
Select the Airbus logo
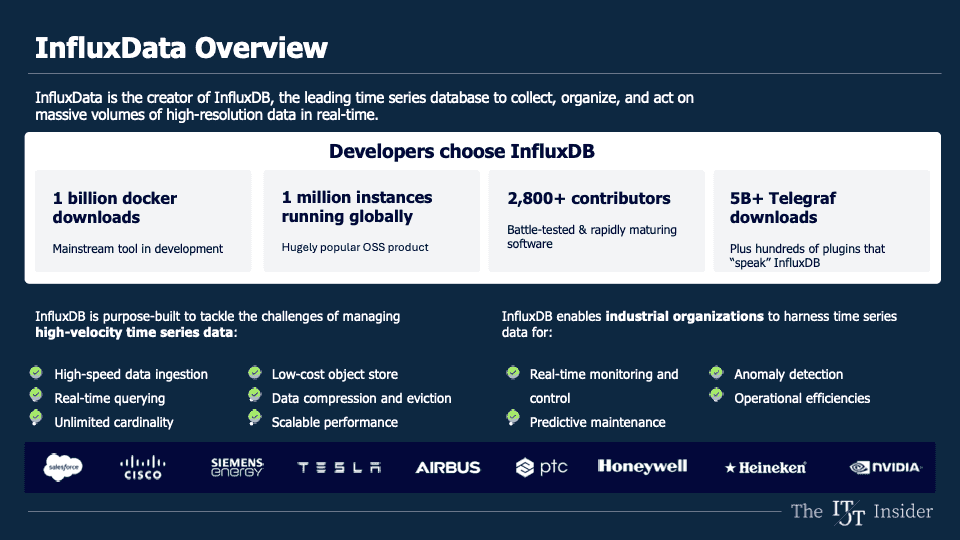[448, 467]
